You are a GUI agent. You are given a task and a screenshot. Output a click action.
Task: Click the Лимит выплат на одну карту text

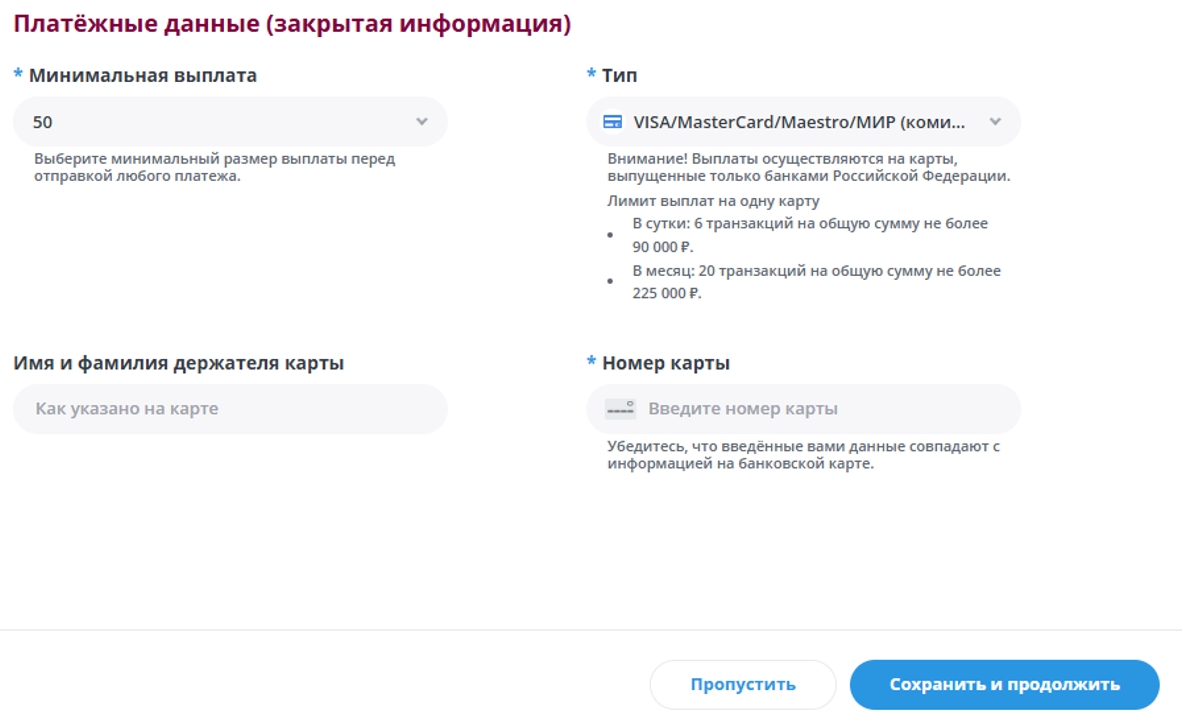click(713, 201)
